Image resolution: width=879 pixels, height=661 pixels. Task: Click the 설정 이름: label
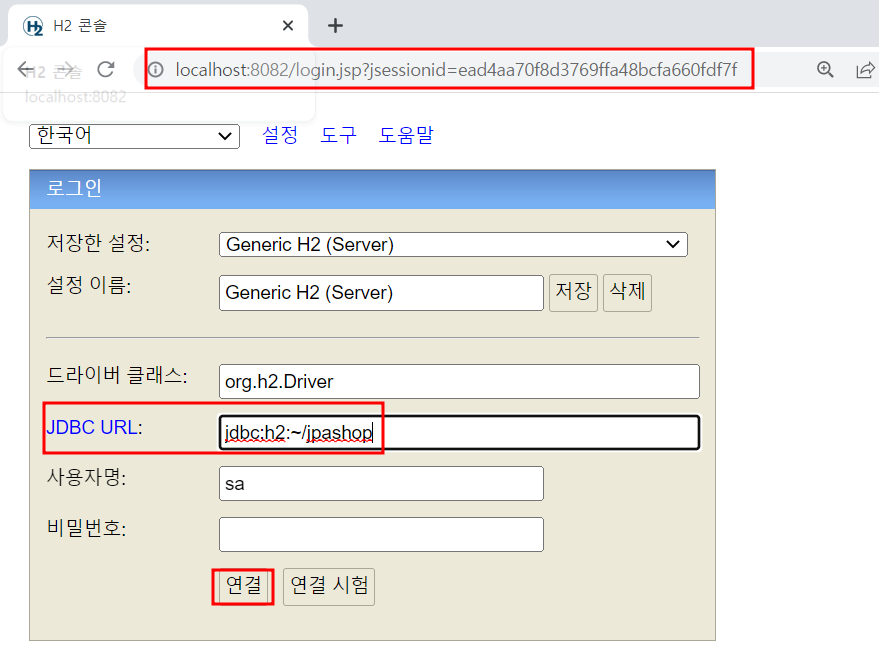89,285
